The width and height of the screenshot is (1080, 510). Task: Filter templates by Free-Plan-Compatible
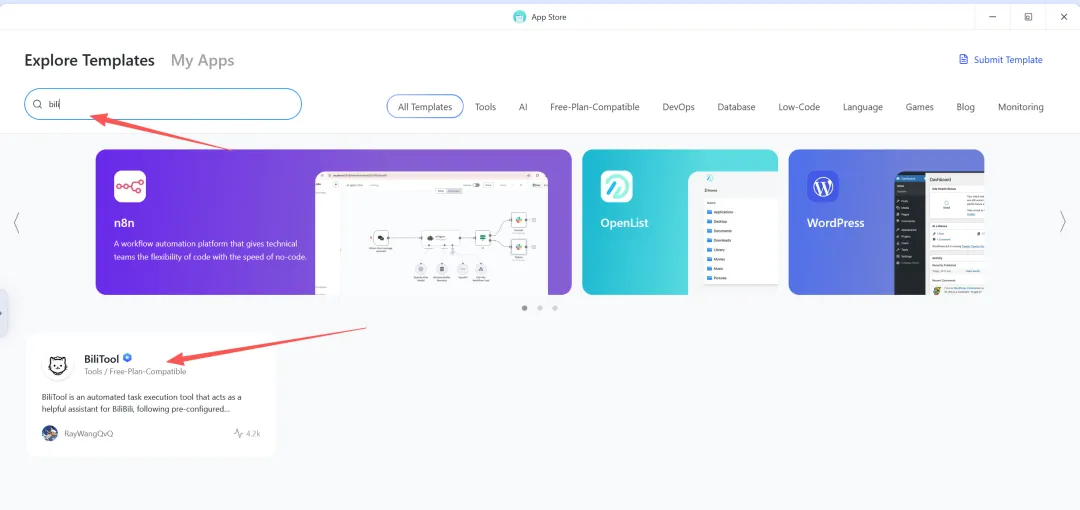click(595, 107)
